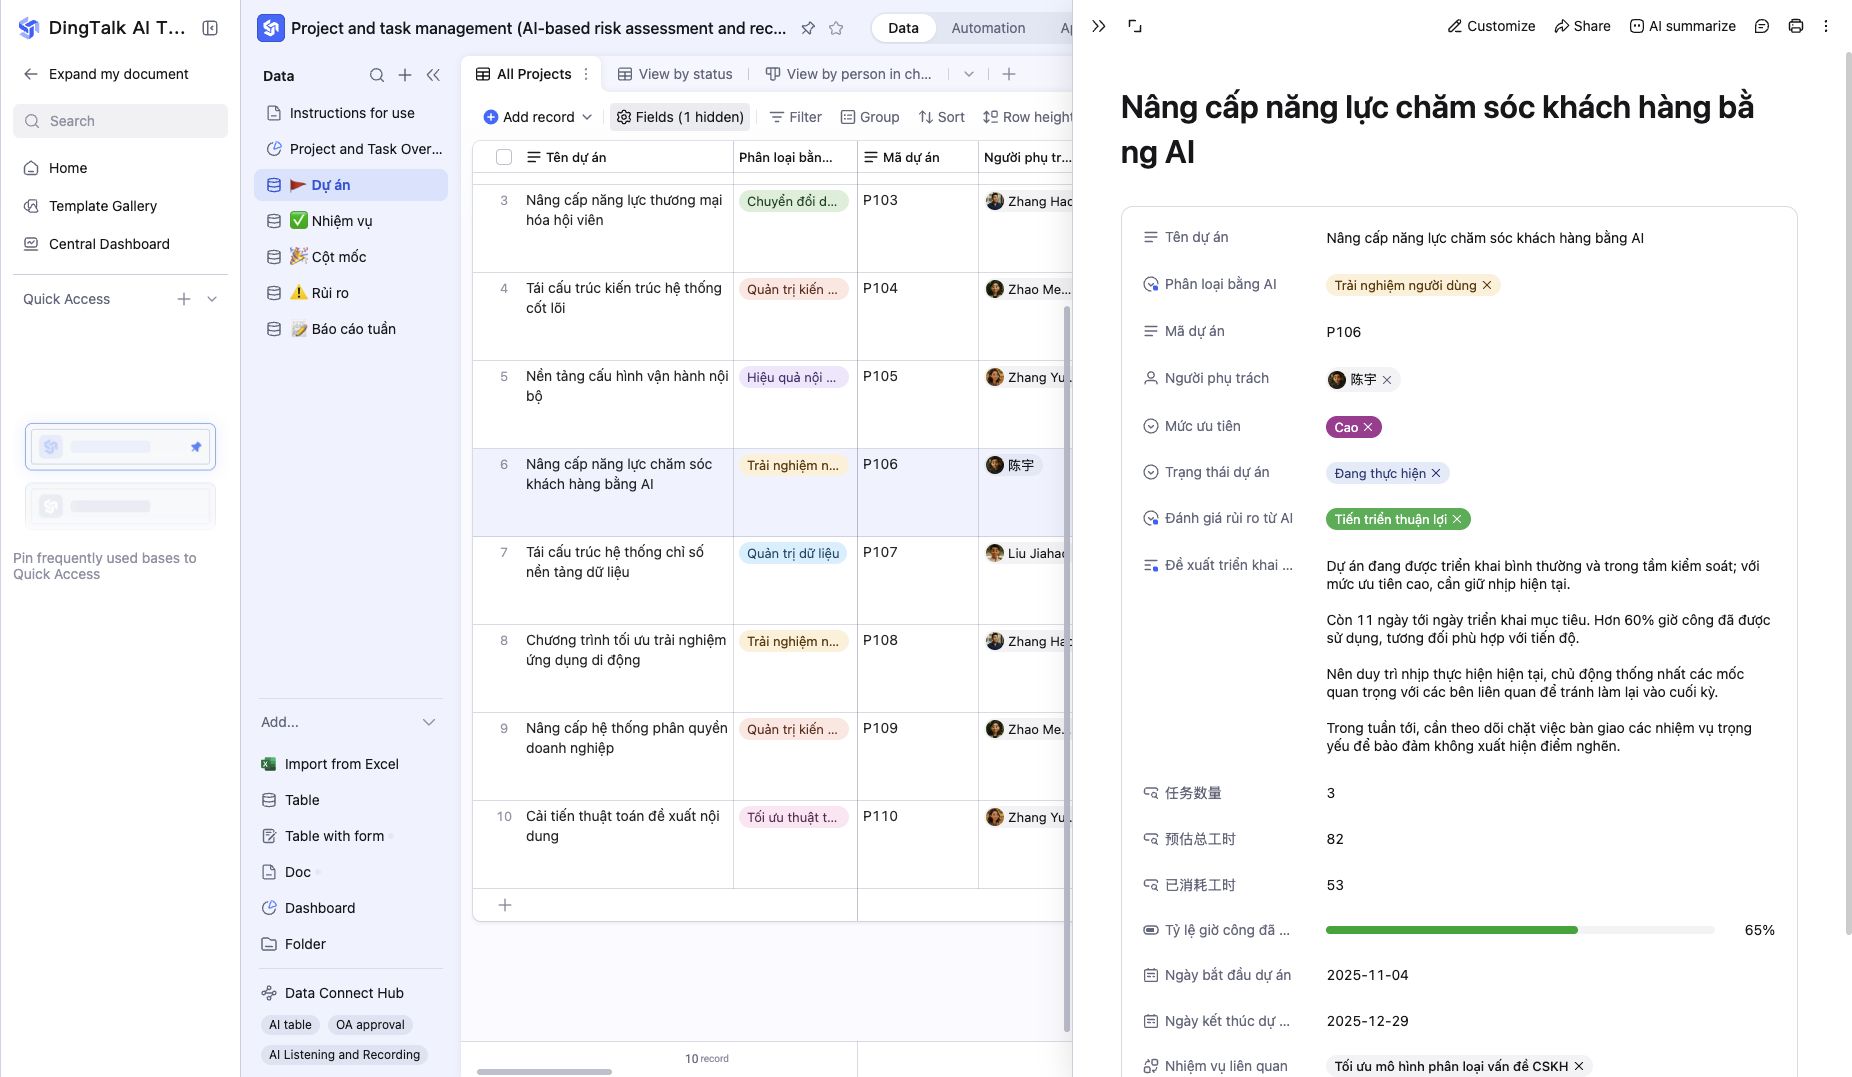Search within the Data panel using magnifier icon
The image size is (1852, 1077).
pyautogui.click(x=377, y=75)
